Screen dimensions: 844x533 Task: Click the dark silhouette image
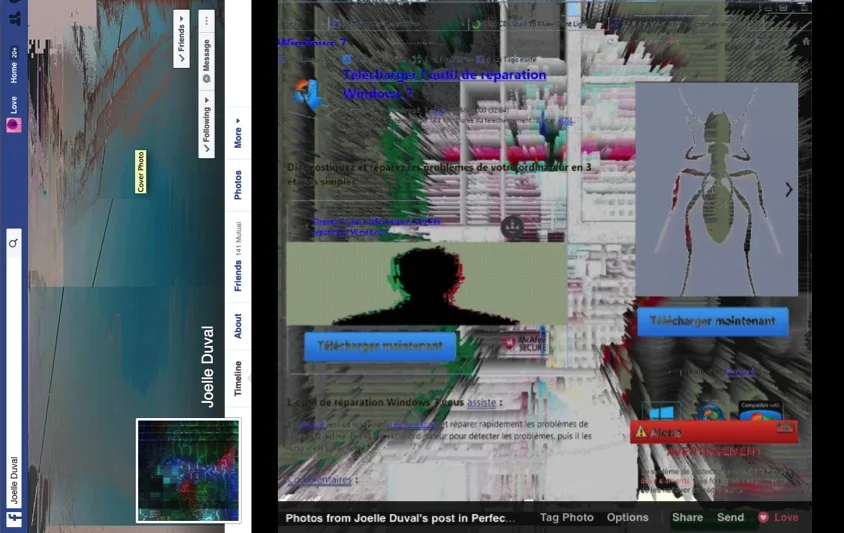426,284
